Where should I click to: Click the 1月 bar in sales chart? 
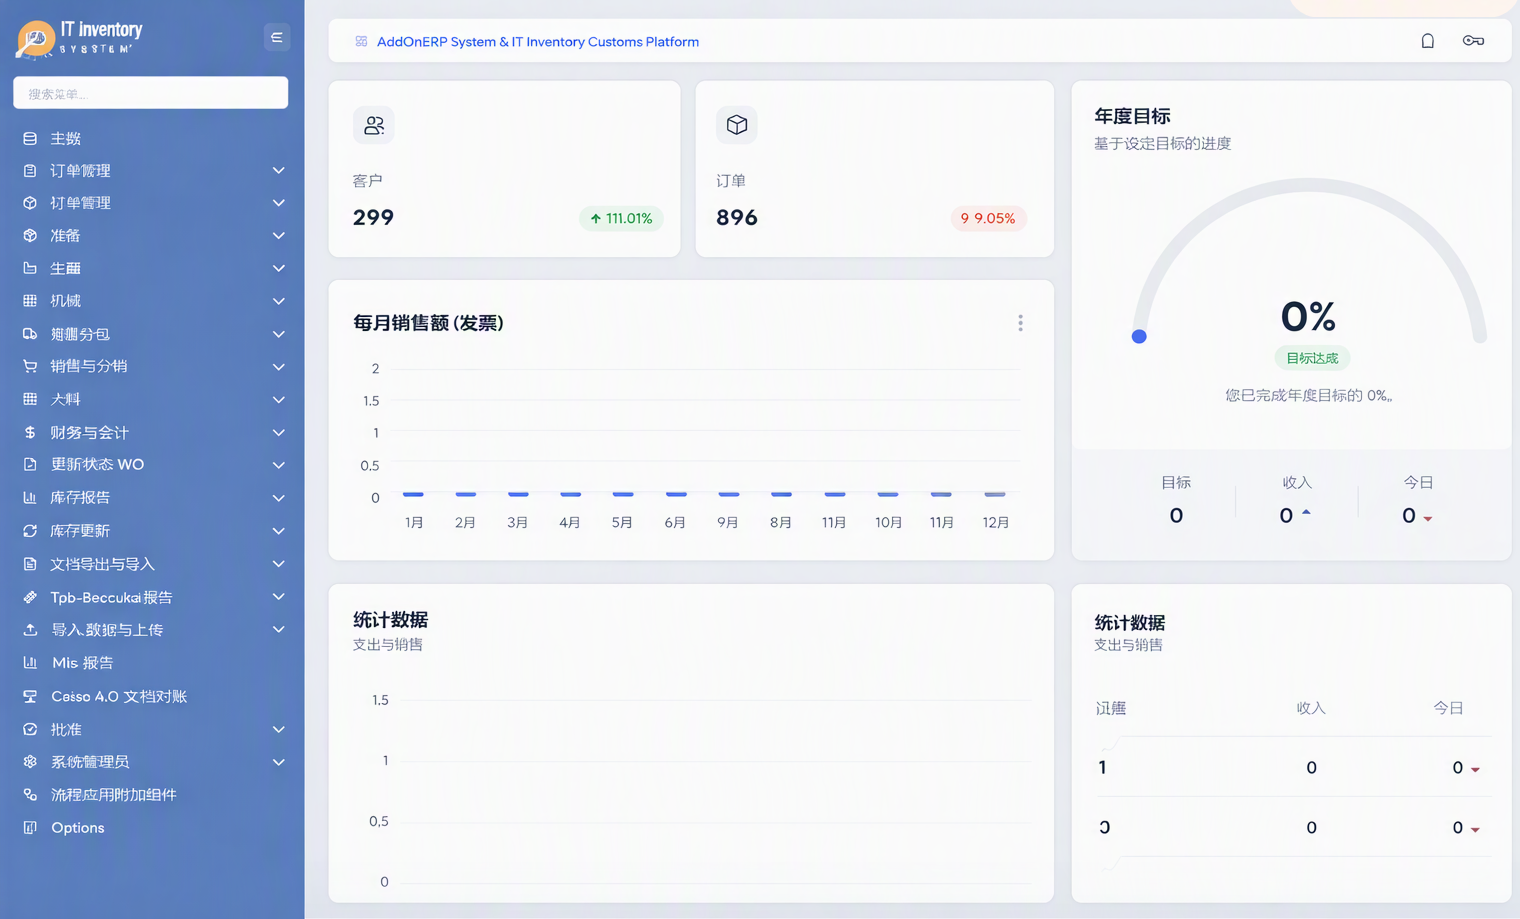click(x=413, y=494)
